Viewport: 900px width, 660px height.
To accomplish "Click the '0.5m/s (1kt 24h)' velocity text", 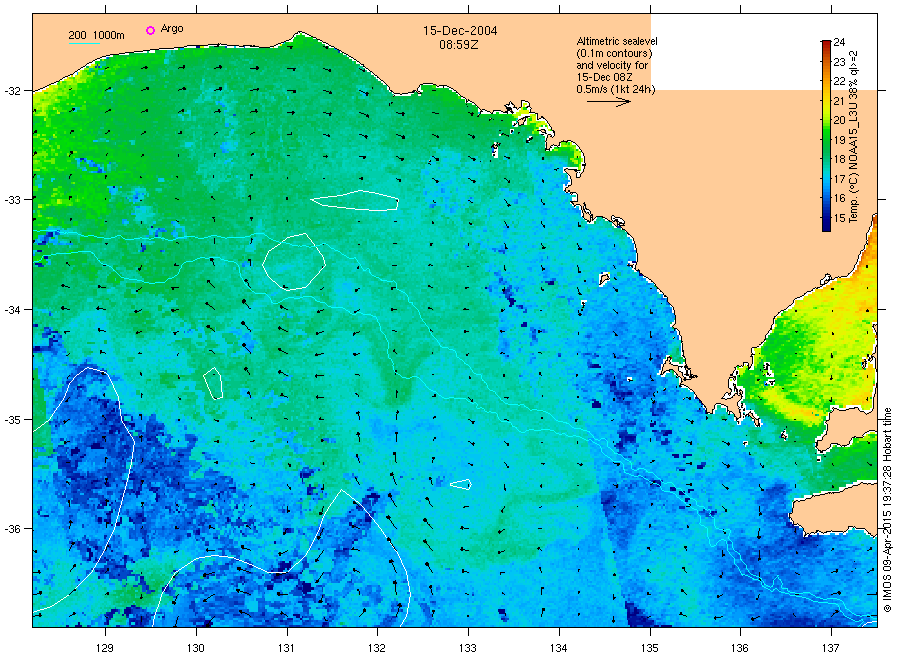I will pyautogui.click(x=615, y=89).
